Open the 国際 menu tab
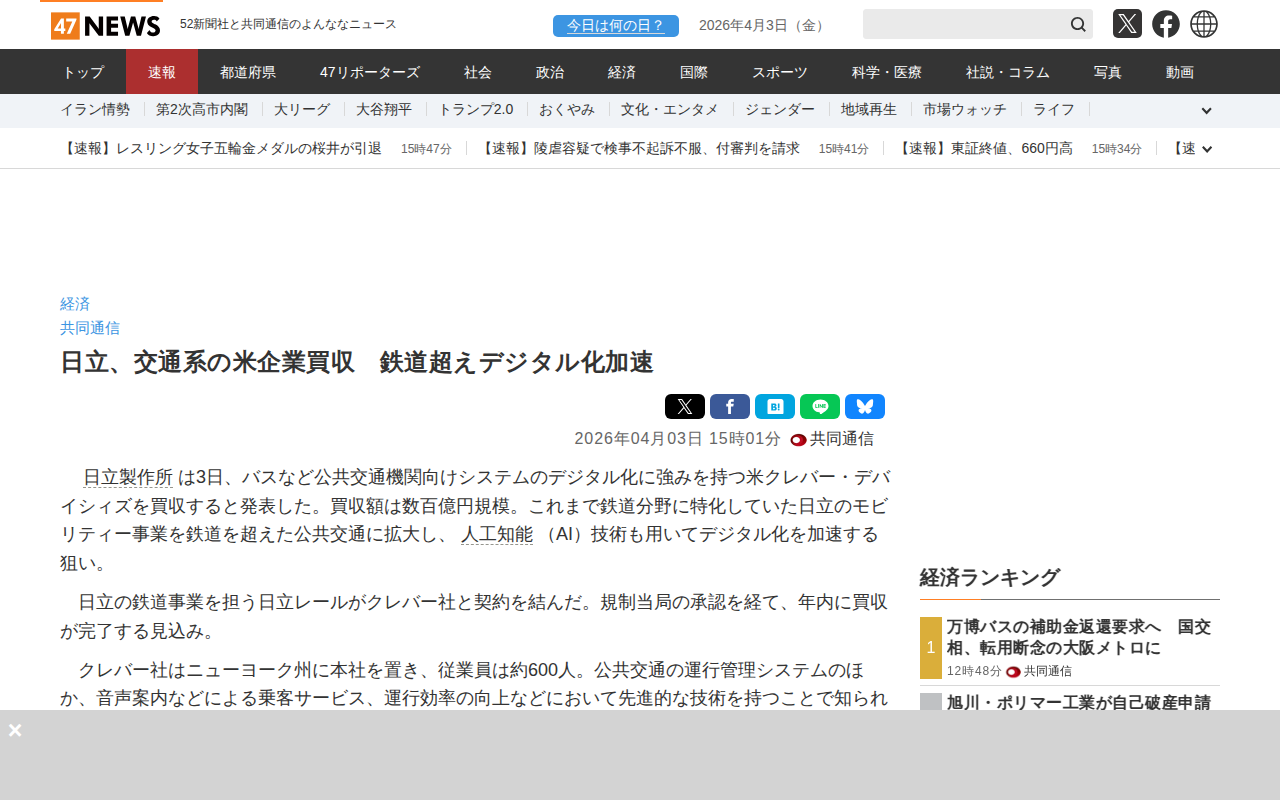1280x800 pixels. 694,72
